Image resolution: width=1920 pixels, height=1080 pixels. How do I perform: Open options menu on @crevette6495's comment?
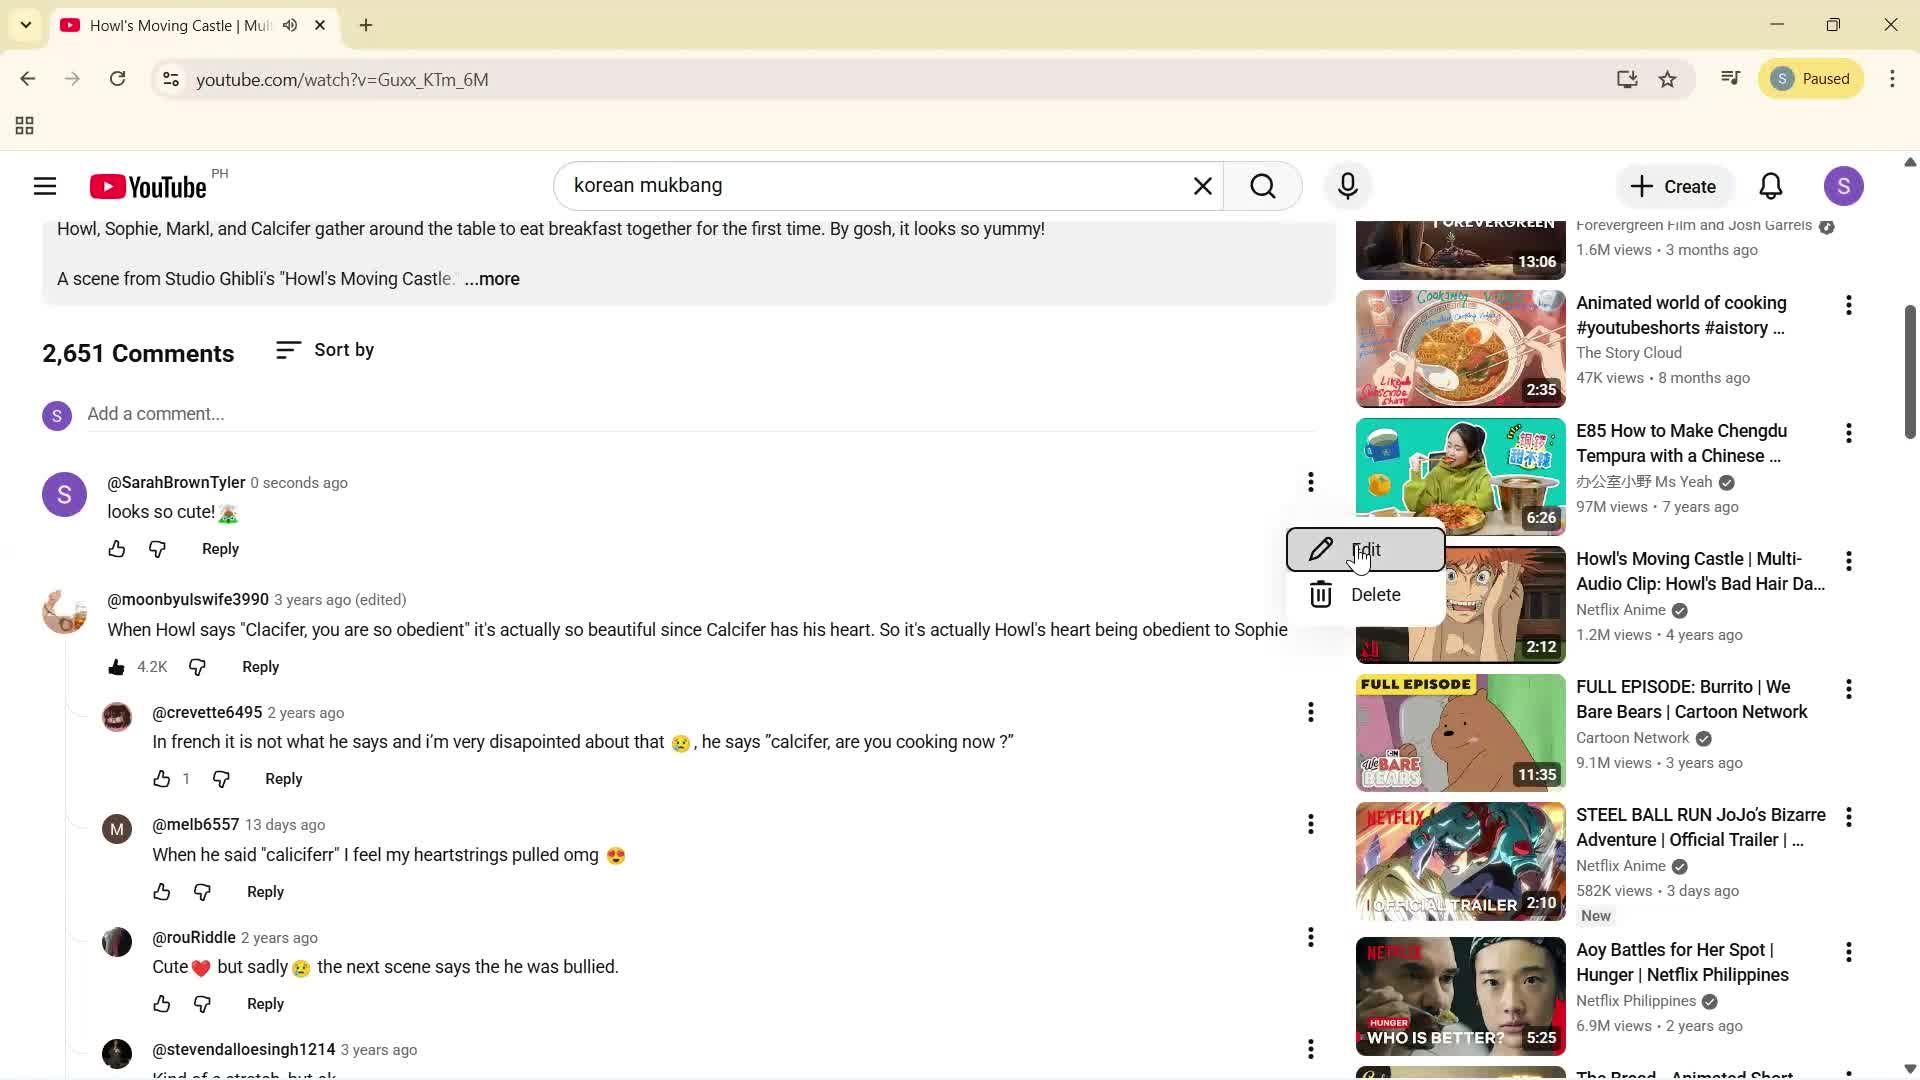click(1310, 711)
